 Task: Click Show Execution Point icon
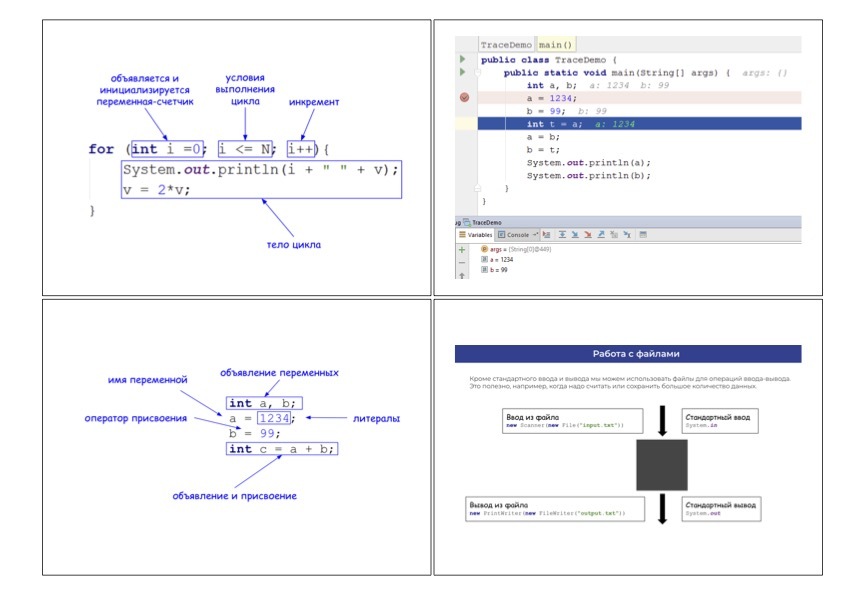click(x=547, y=235)
